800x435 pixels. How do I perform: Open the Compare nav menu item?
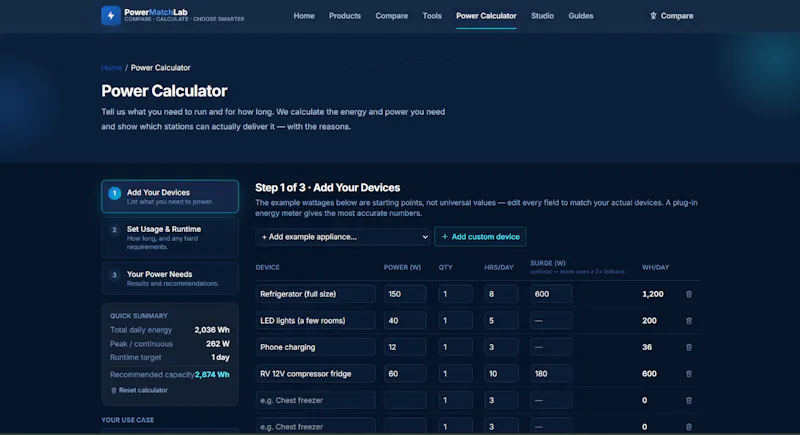coord(391,16)
